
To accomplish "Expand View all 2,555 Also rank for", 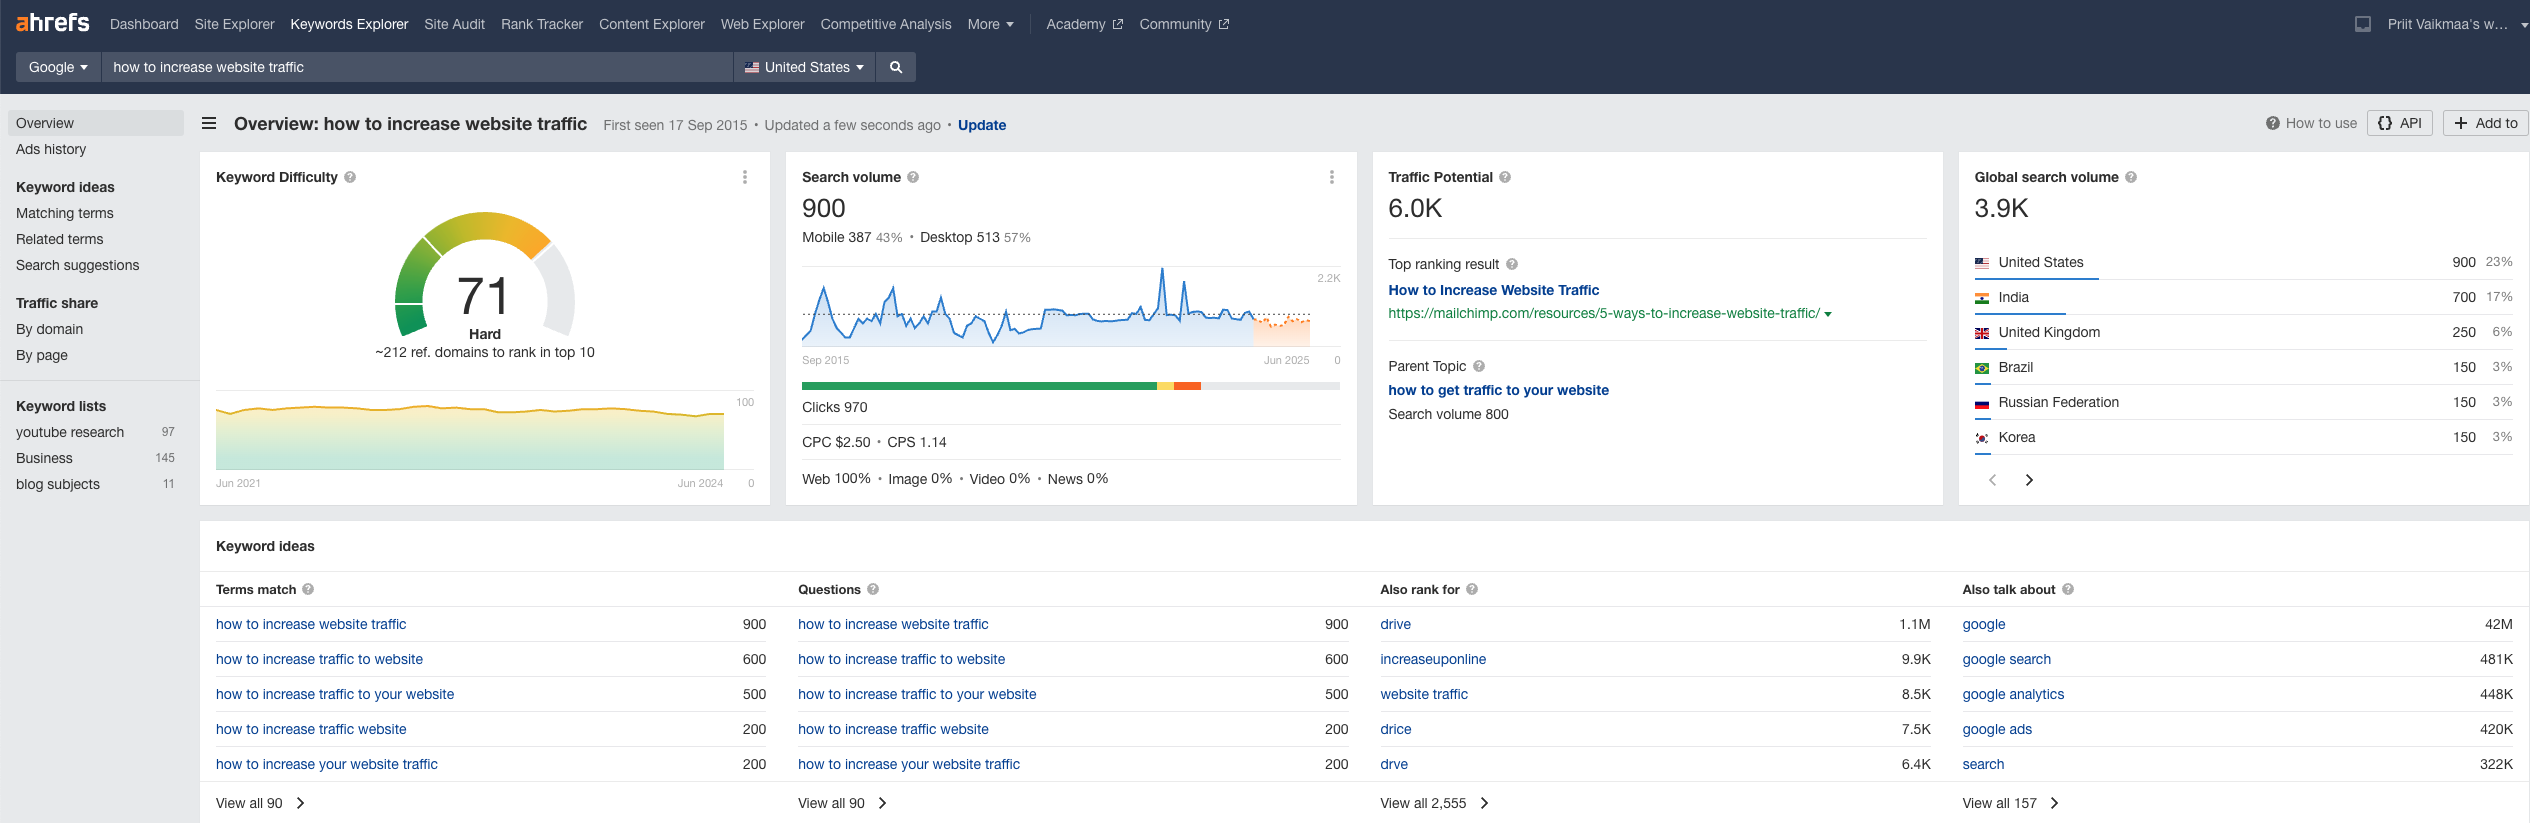I will pos(1434,803).
